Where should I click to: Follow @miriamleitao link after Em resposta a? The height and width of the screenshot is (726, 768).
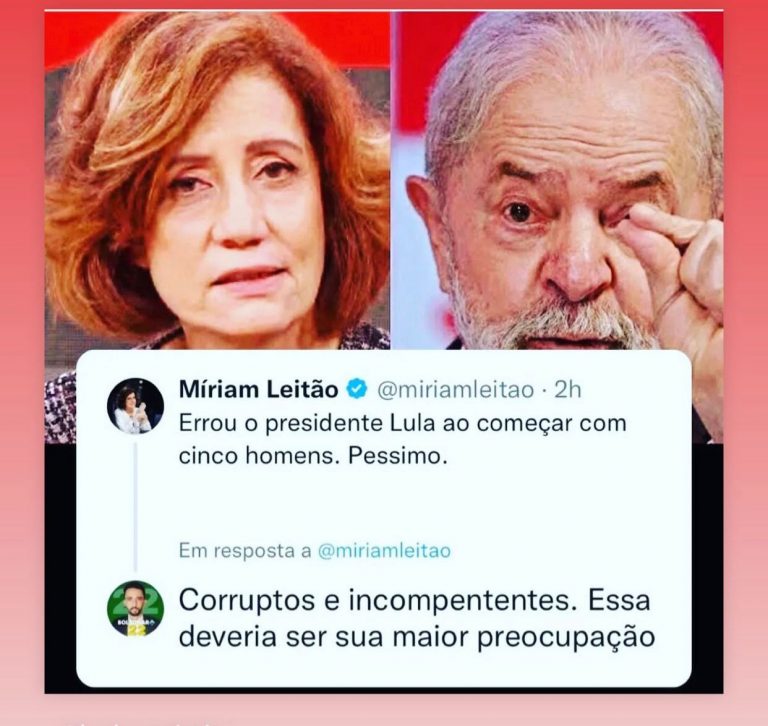[384, 551]
